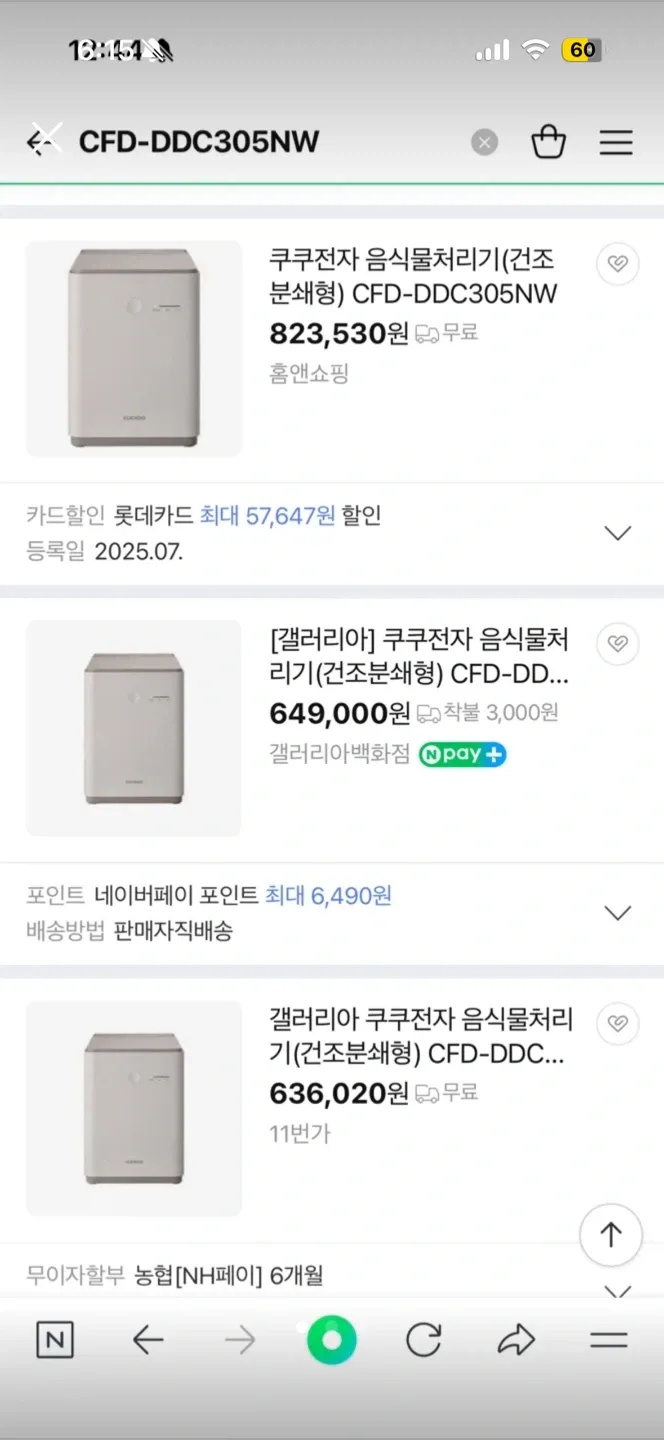Tap the green Naver search circle button

(x=331, y=1340)
